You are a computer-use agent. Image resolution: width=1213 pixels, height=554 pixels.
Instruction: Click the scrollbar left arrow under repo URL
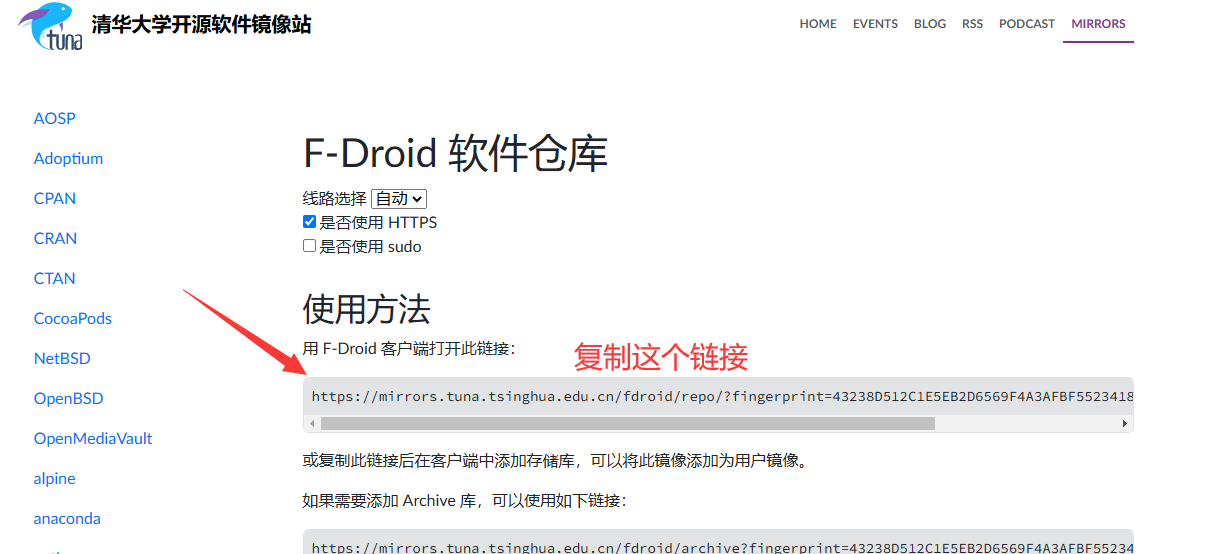(x=311, y=424)
